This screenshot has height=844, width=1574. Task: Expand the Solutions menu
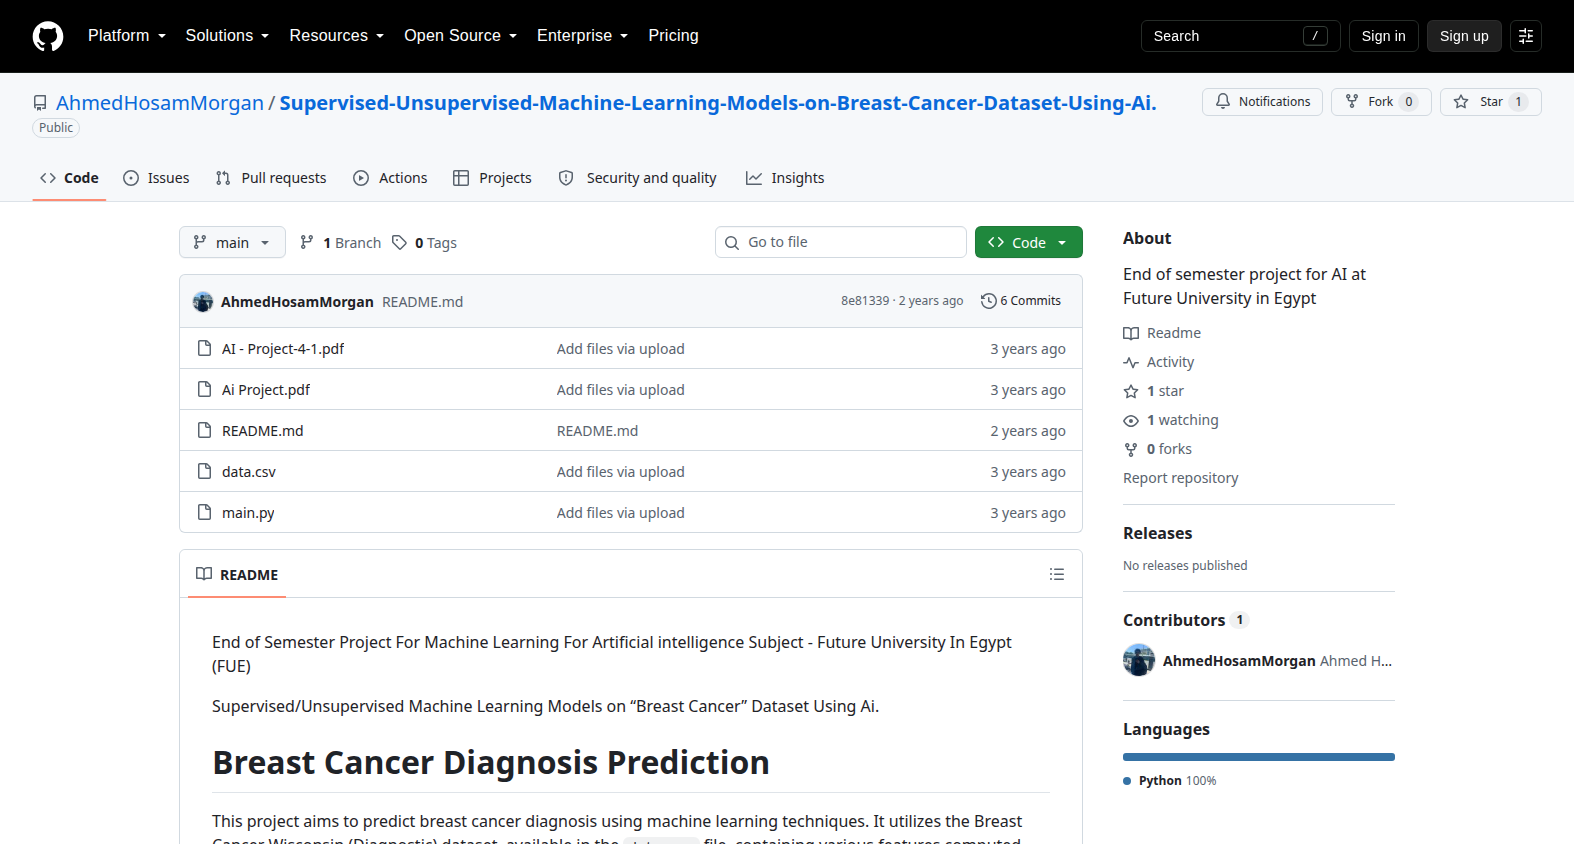(227, 36)
